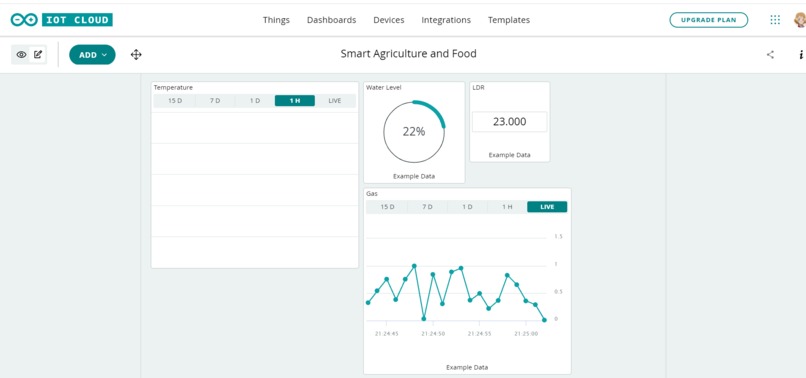
Task: Go to the Dashboards tab
Action: tap(332, 20)
